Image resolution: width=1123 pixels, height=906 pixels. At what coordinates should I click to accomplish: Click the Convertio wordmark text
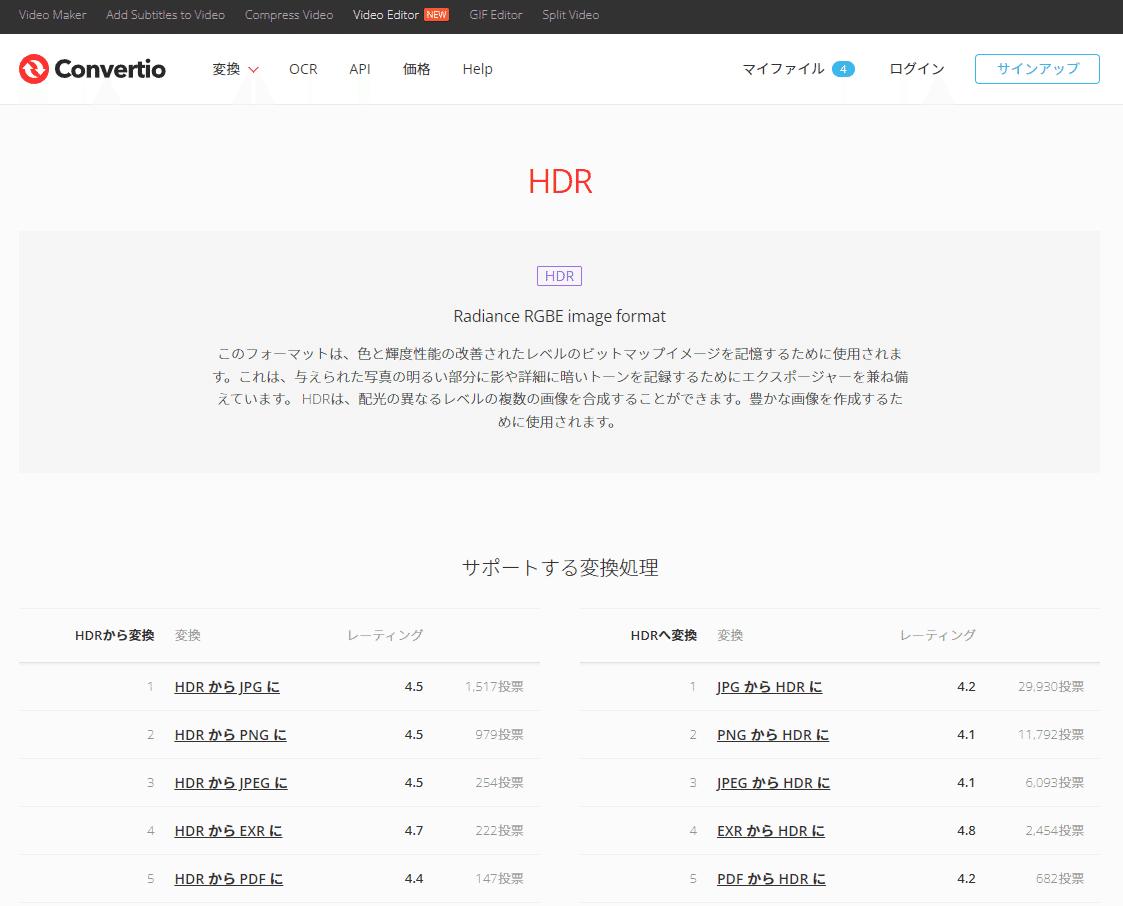pos(110,69)
